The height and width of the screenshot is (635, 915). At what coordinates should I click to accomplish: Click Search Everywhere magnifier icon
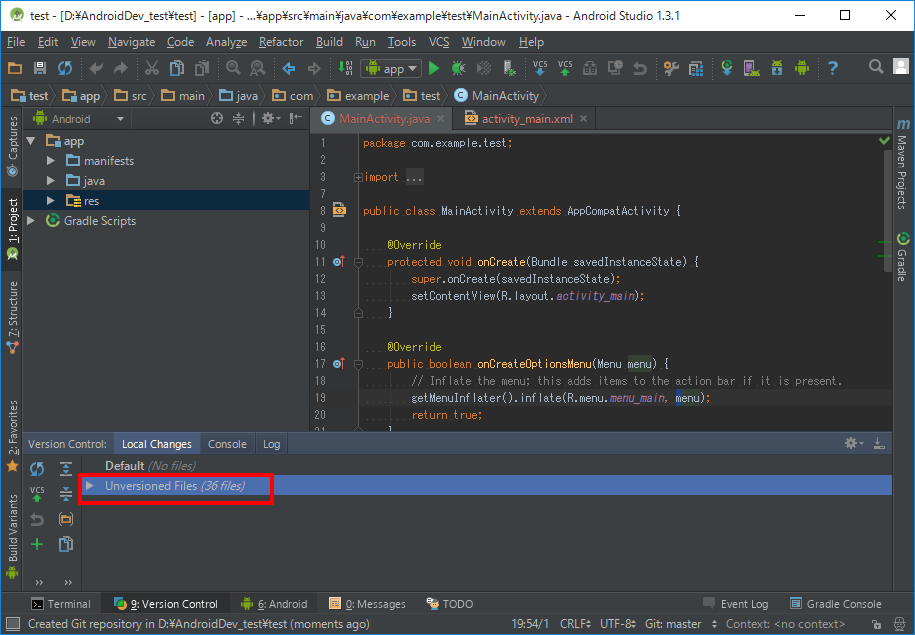tap(876, 67)
